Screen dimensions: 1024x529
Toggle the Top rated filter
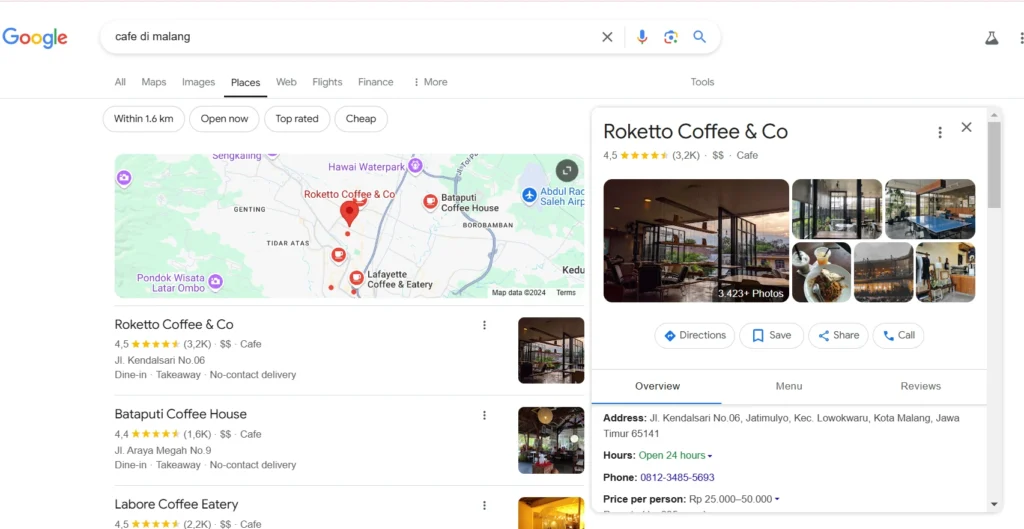297,119
